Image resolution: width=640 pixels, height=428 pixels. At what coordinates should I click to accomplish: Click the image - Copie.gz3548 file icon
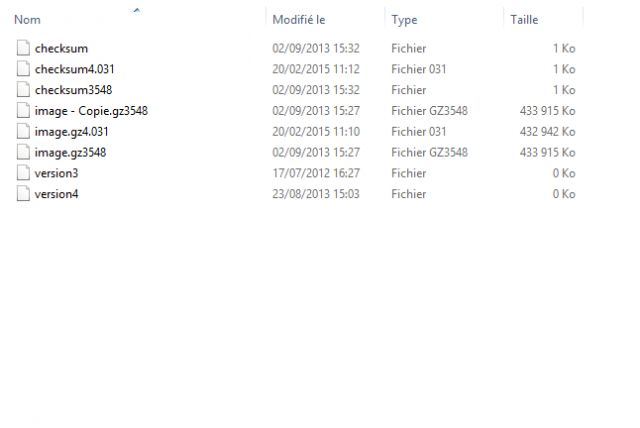click(x=23, y=111)
